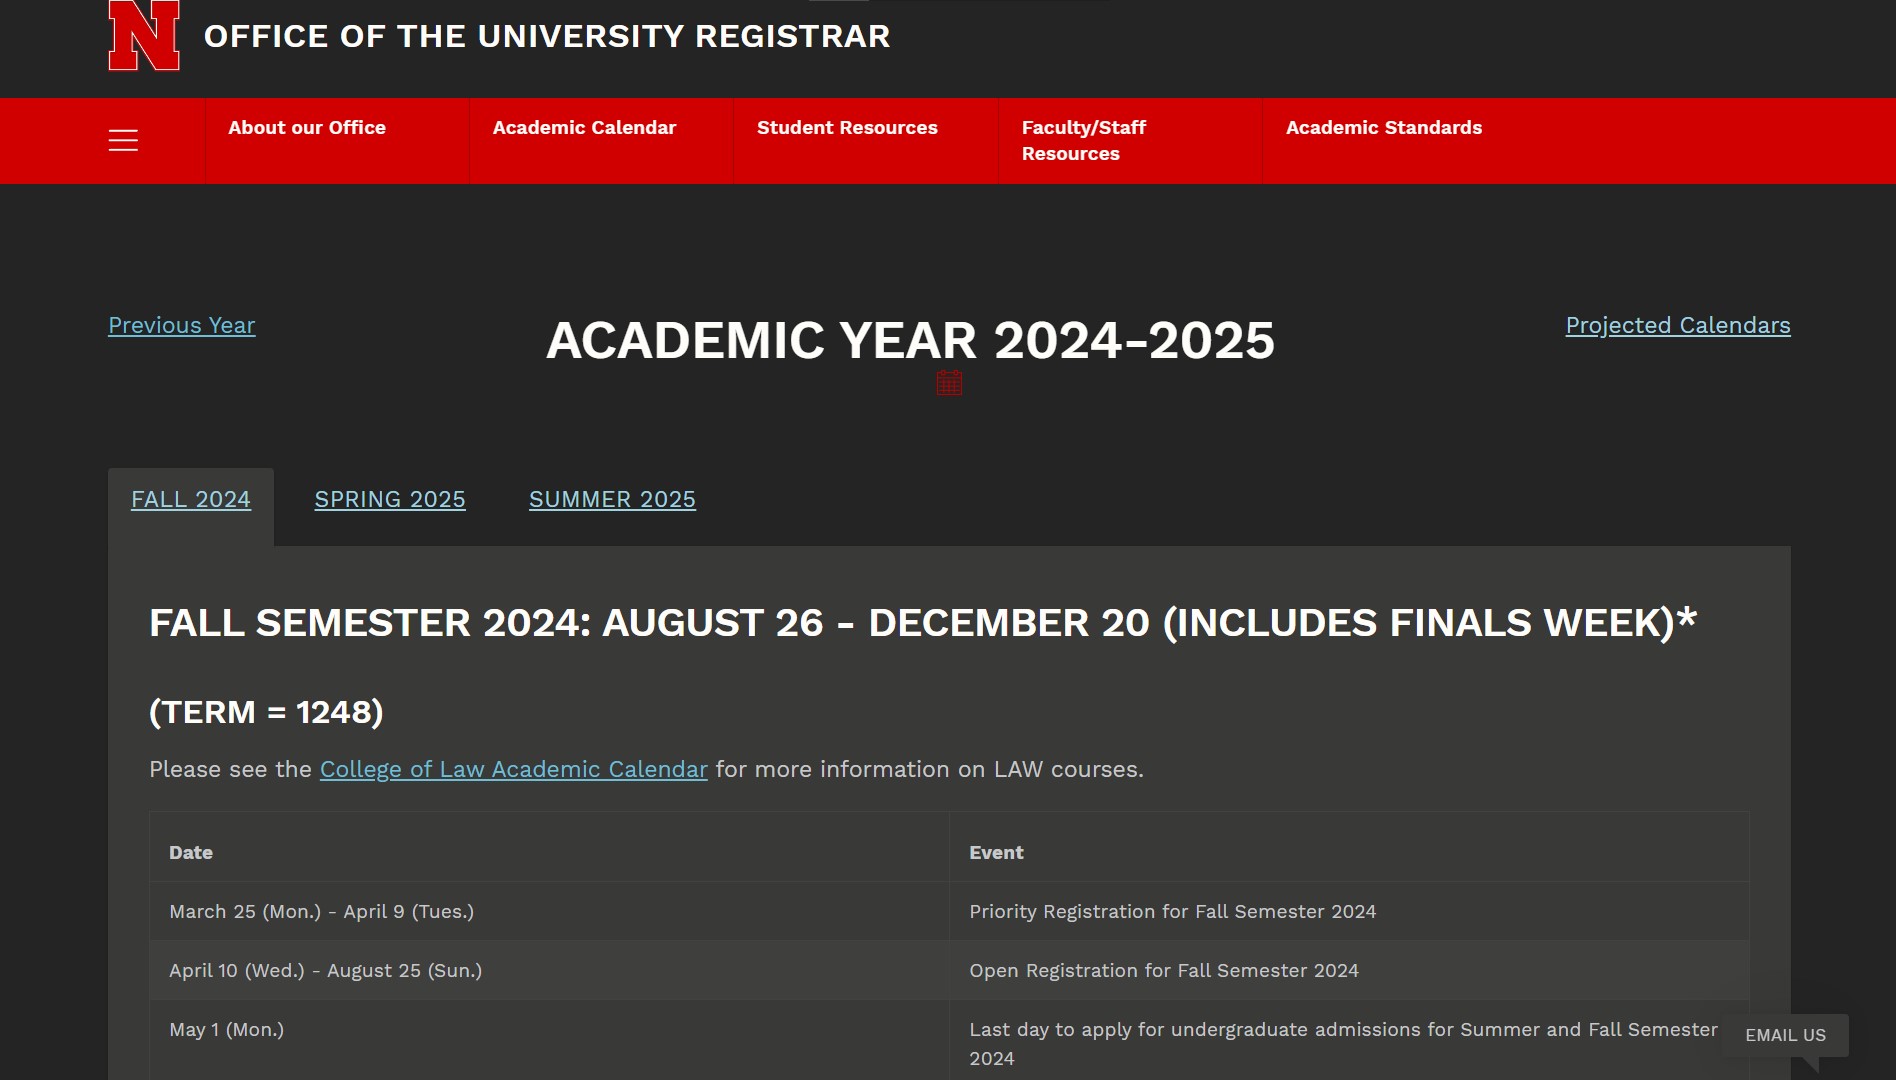Open the Academic Standards menu
This screenshot has width=1896, height=1080.
(x=1383, y=128)
